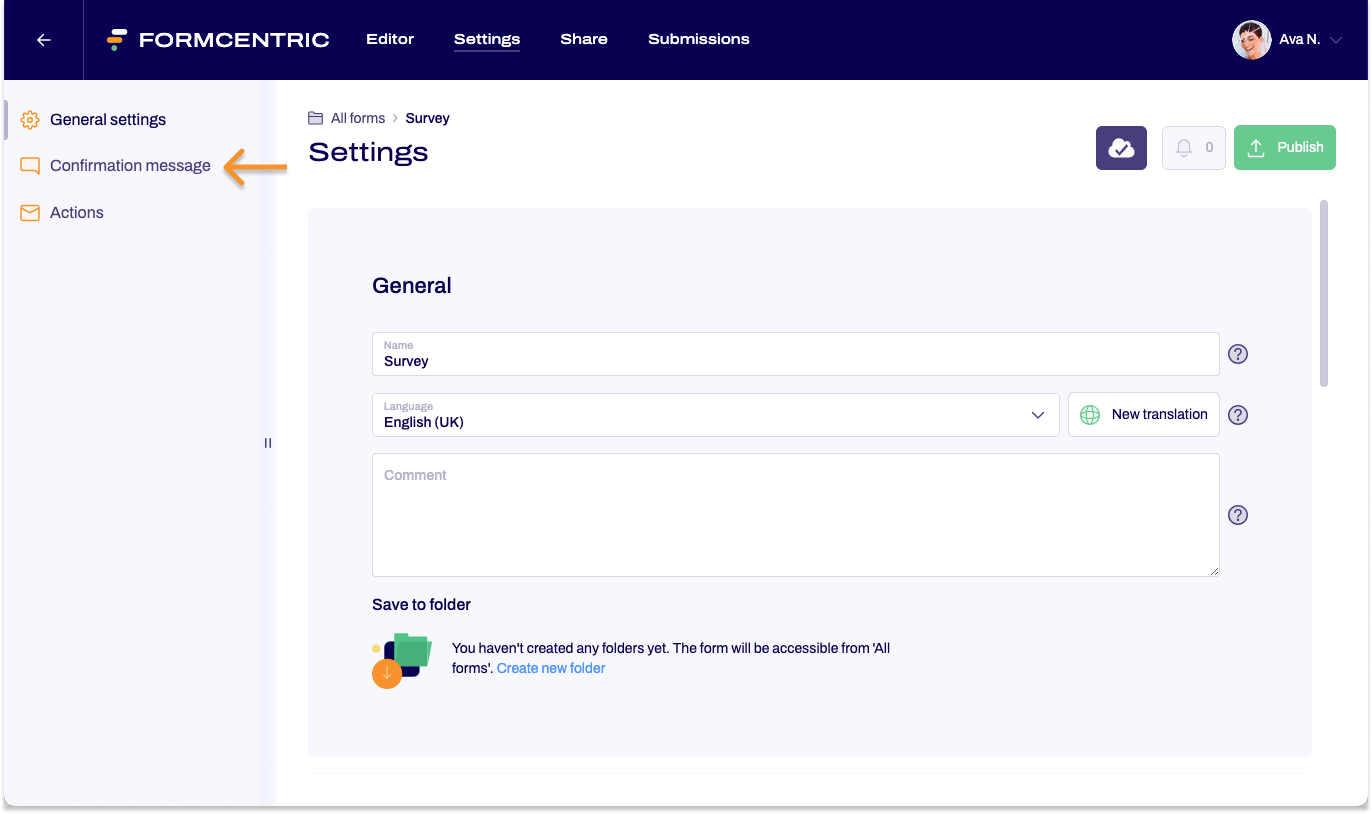Viewport: 1372px width, 814px height.
Task: Collapse the sidebar using divider handle
Action: coord(268,443)
